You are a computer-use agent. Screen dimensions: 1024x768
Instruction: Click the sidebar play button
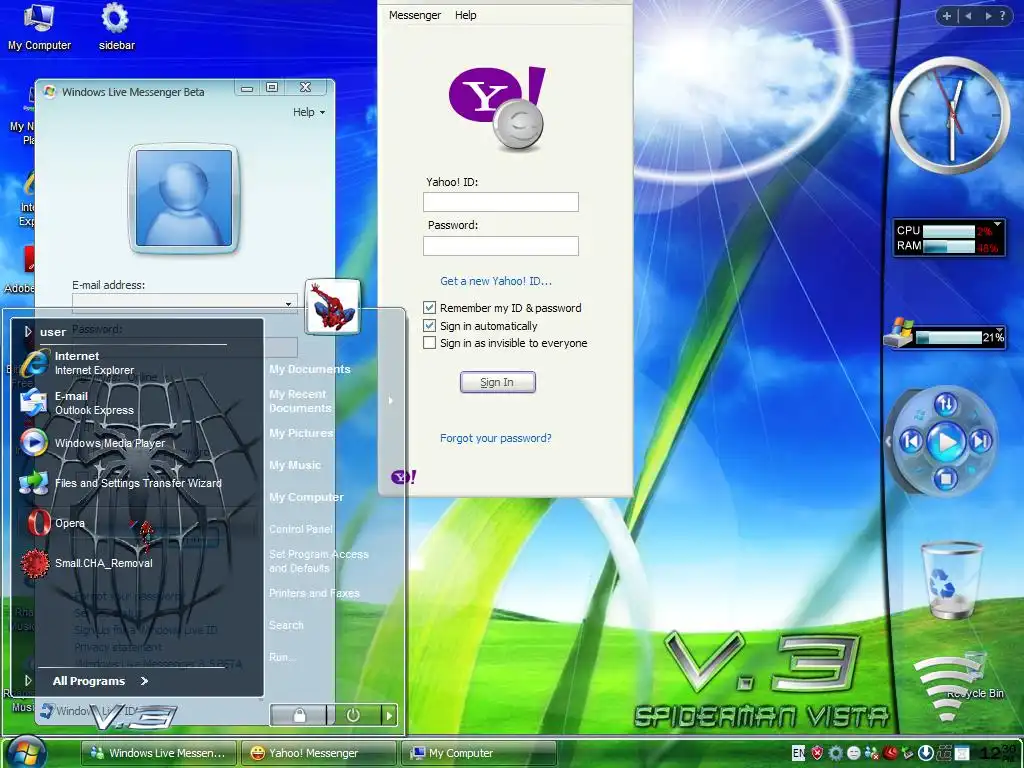pyautogui.click(x=946, y=442)
